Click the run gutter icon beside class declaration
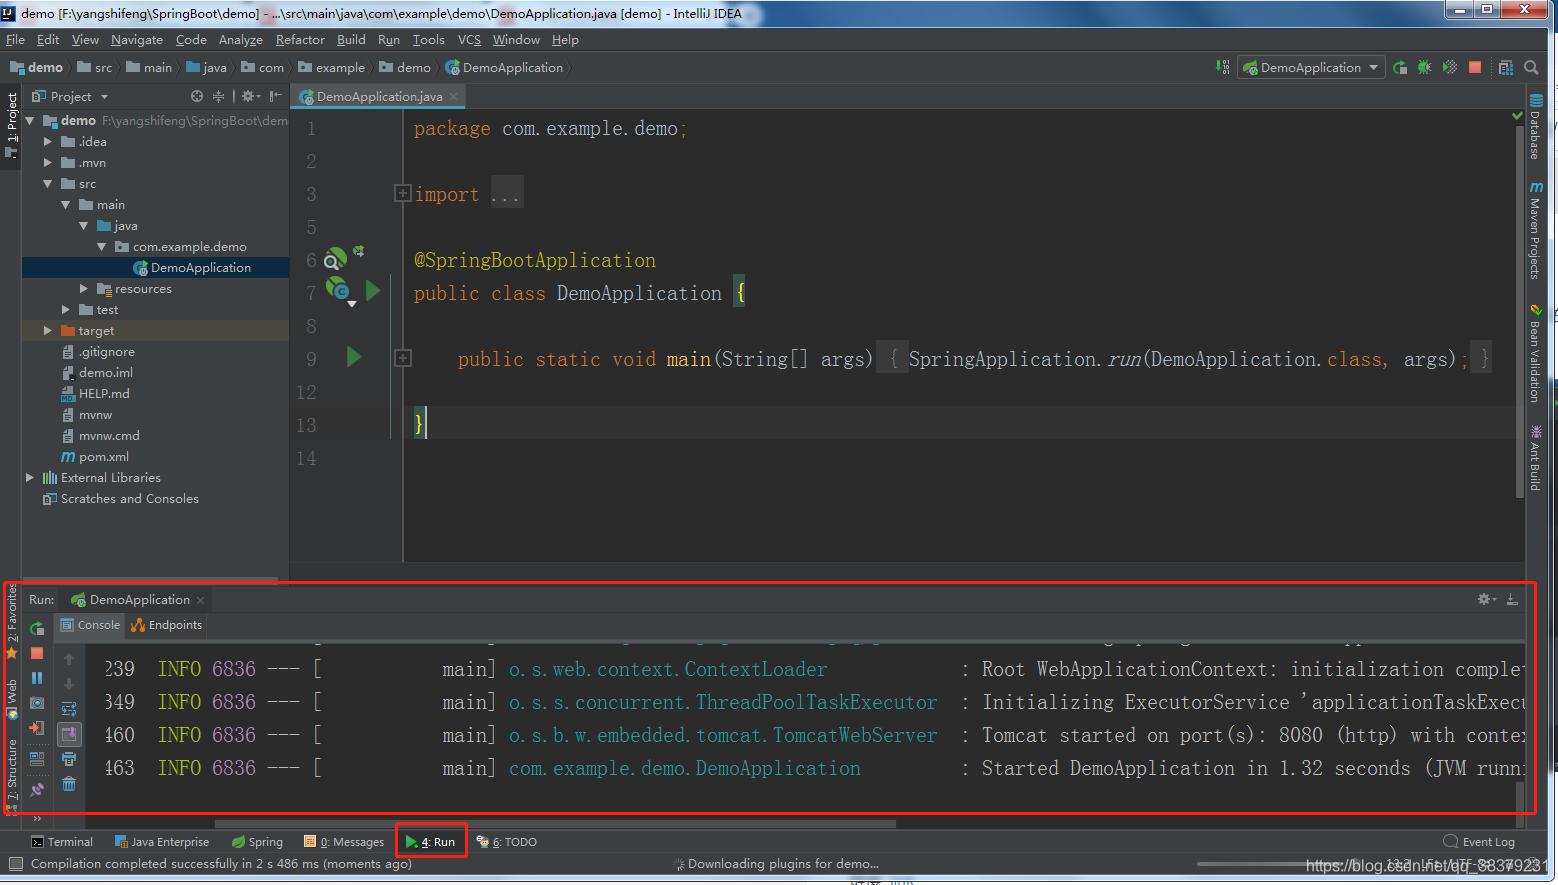 [x=373, y=291]
